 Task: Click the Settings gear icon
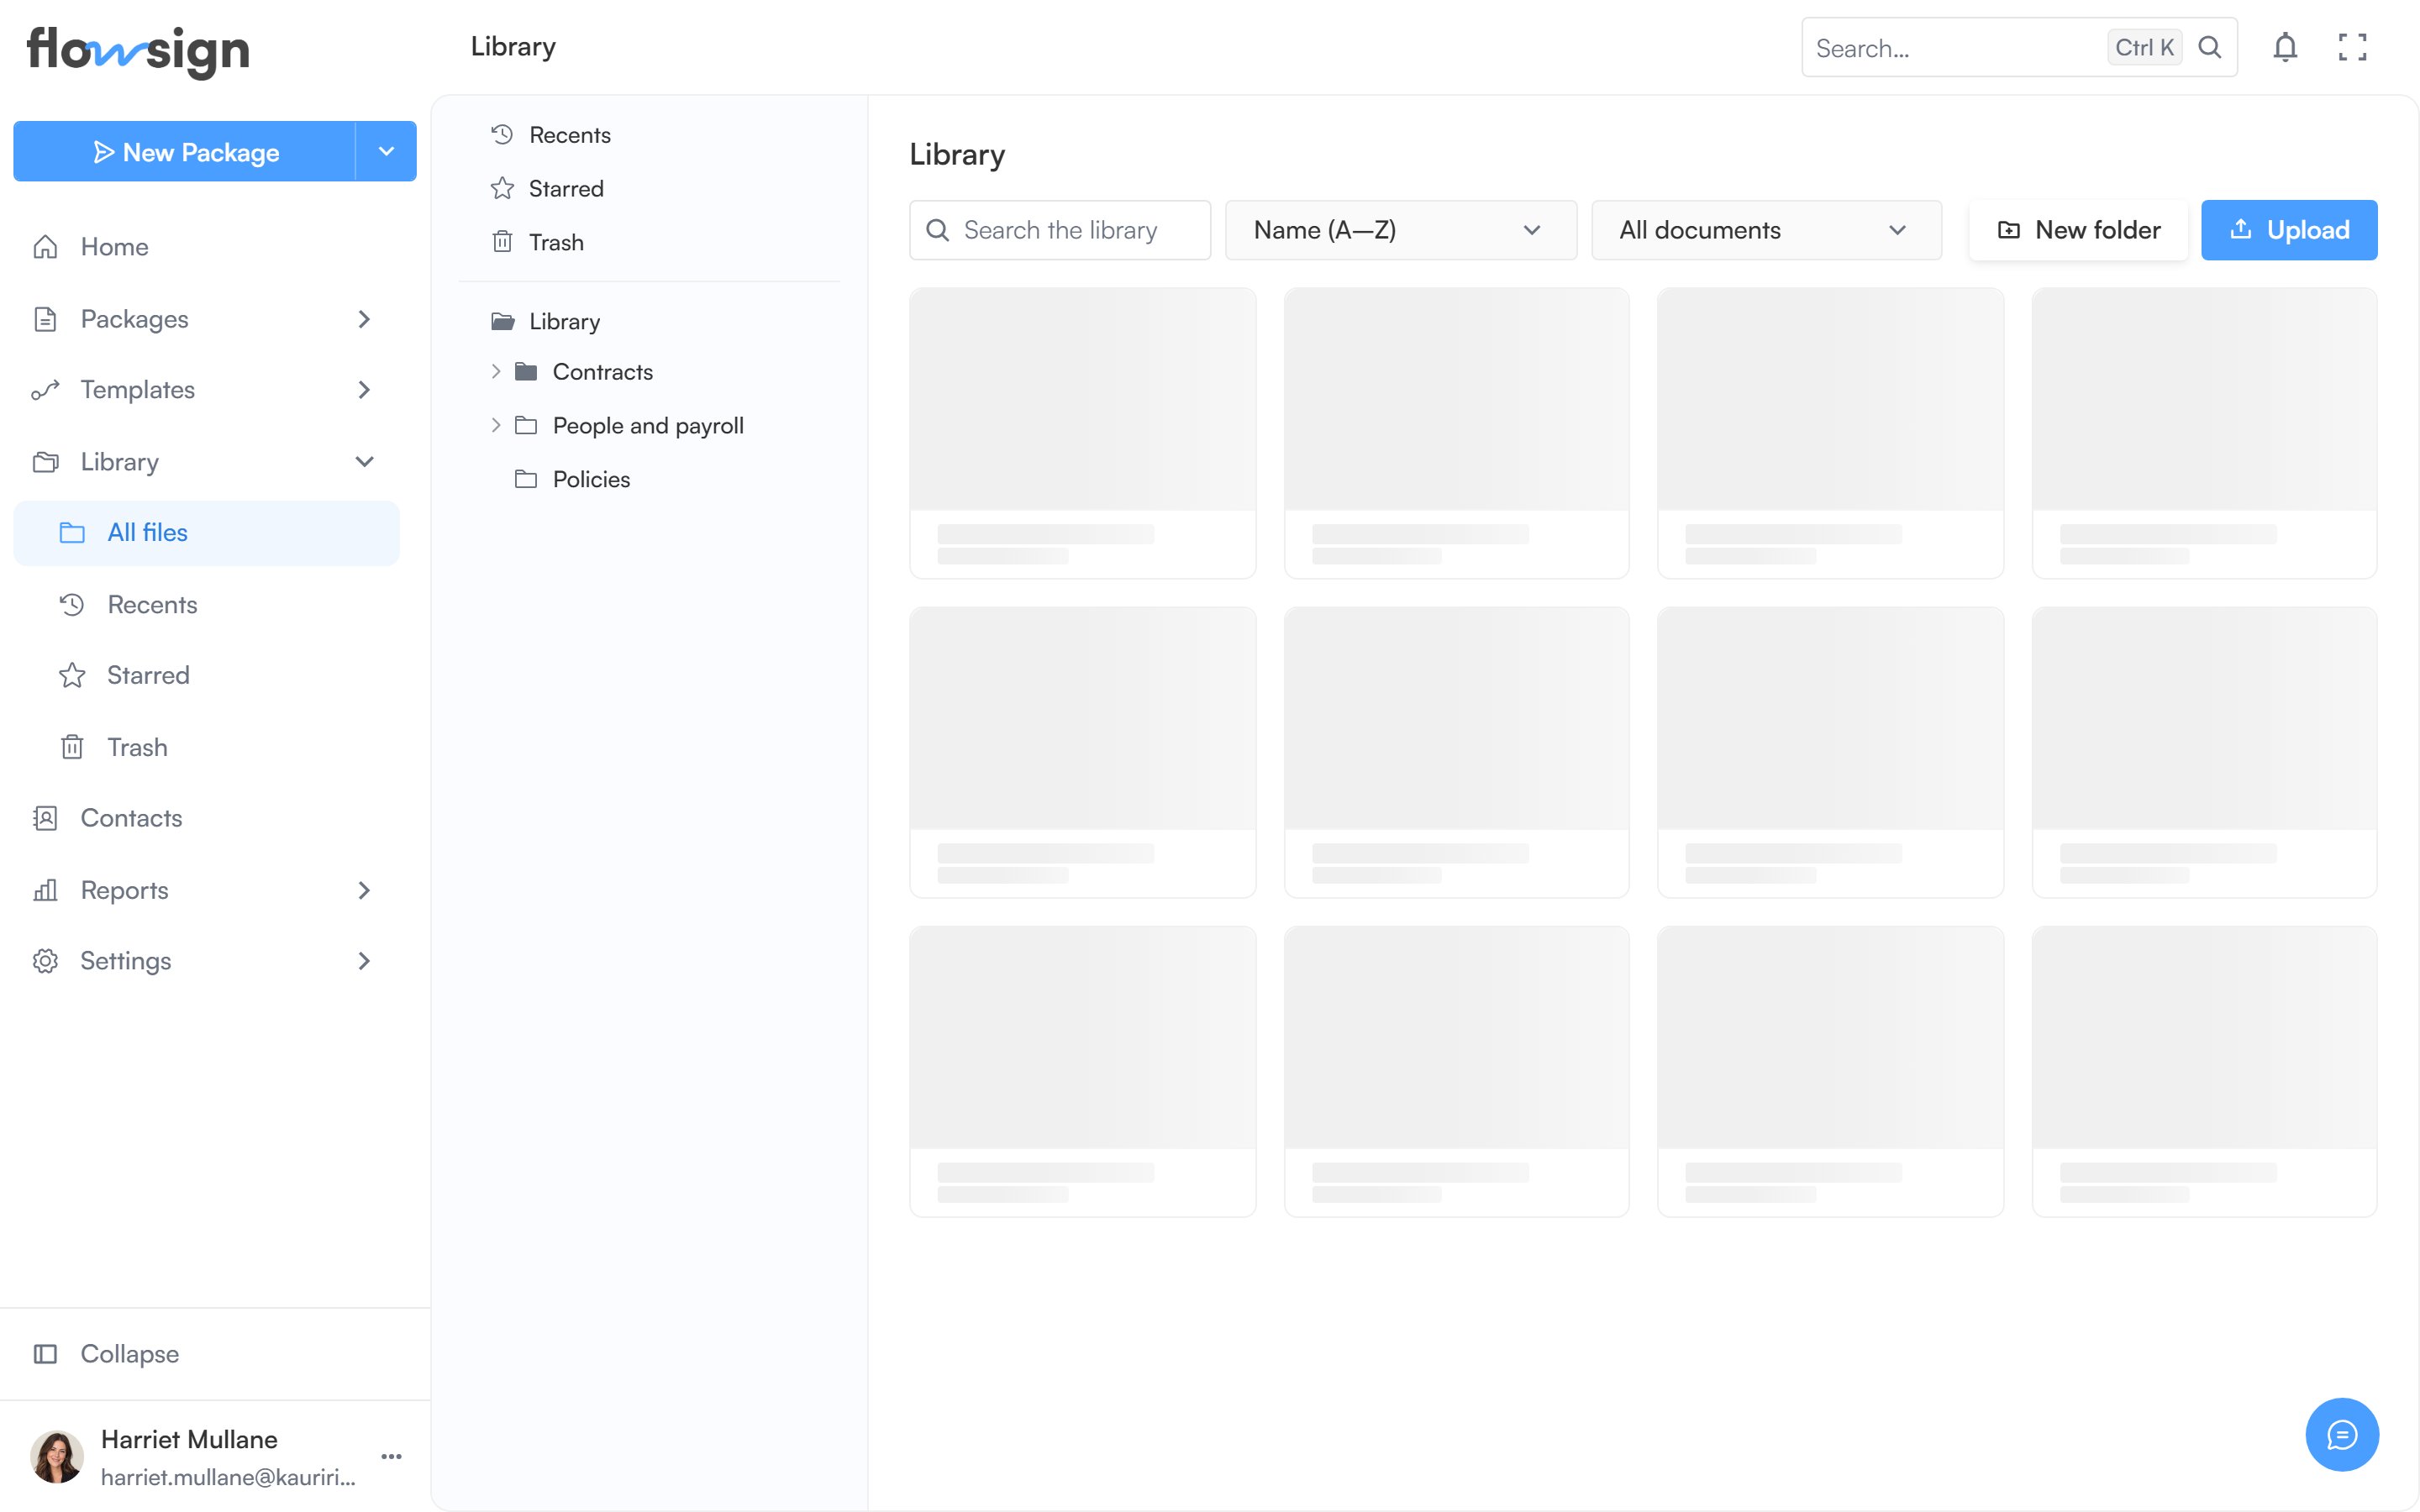pos(45,961)
